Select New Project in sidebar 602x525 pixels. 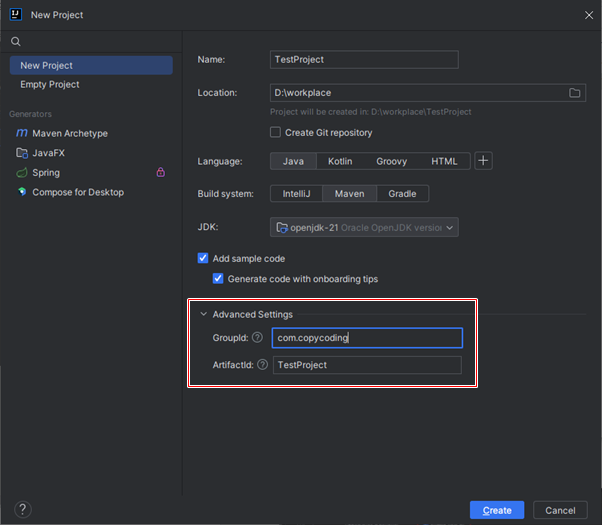coord(91,65)
